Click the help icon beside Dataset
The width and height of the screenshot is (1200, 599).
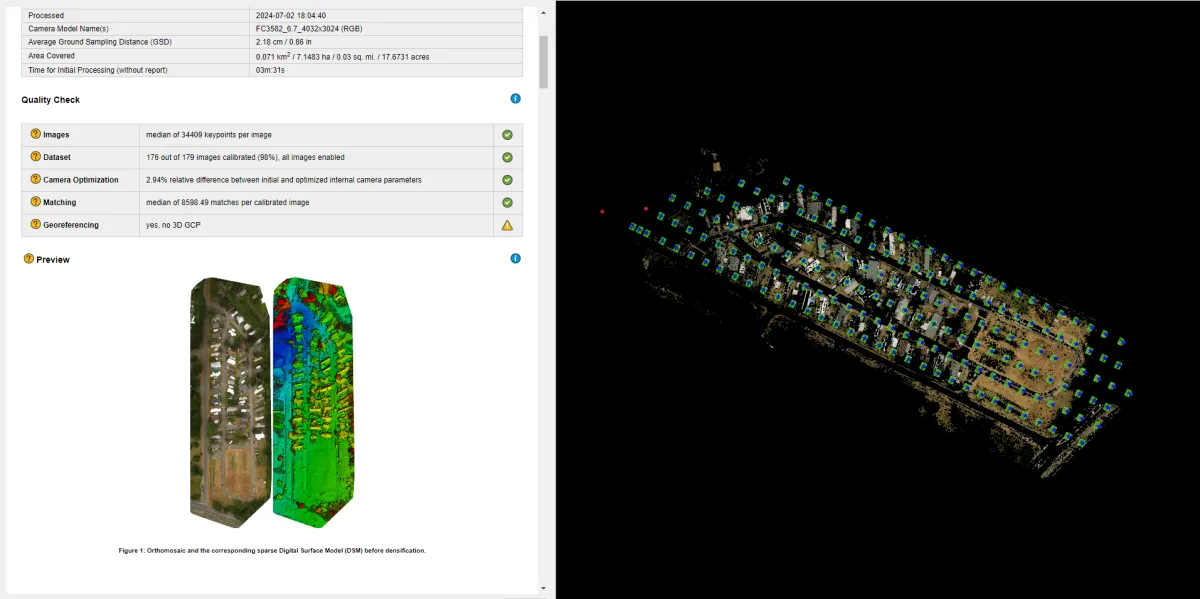[x=35, y=157]
